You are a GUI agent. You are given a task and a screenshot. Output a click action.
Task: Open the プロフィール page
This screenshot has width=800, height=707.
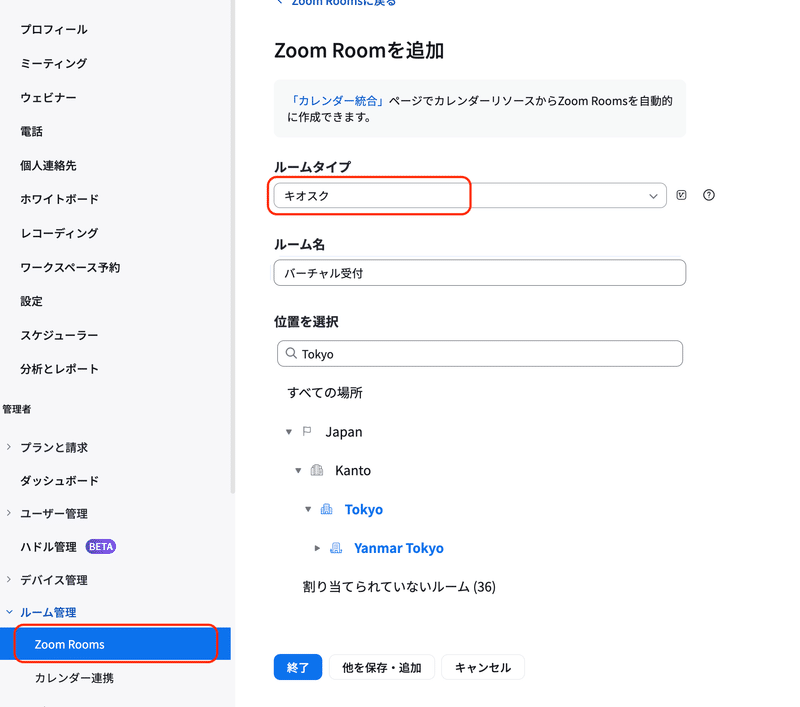[x=54, y=30]
